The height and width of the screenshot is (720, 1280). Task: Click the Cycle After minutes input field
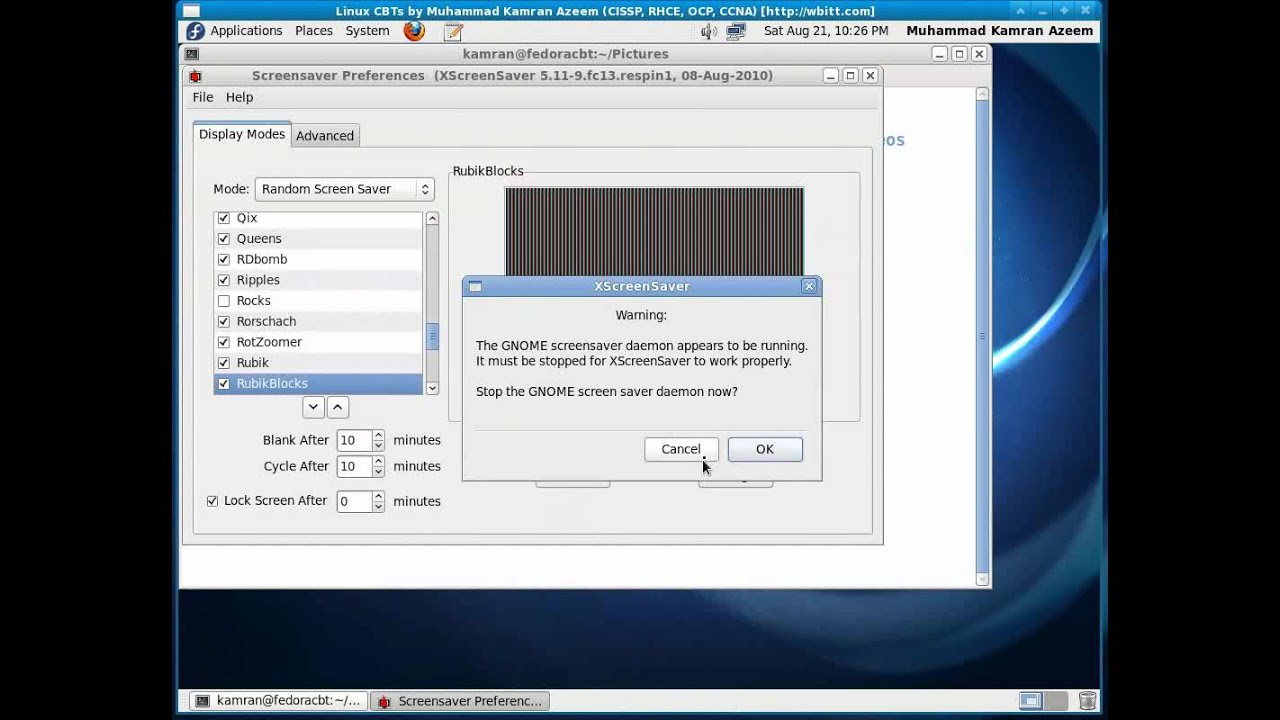click(354, 466)
